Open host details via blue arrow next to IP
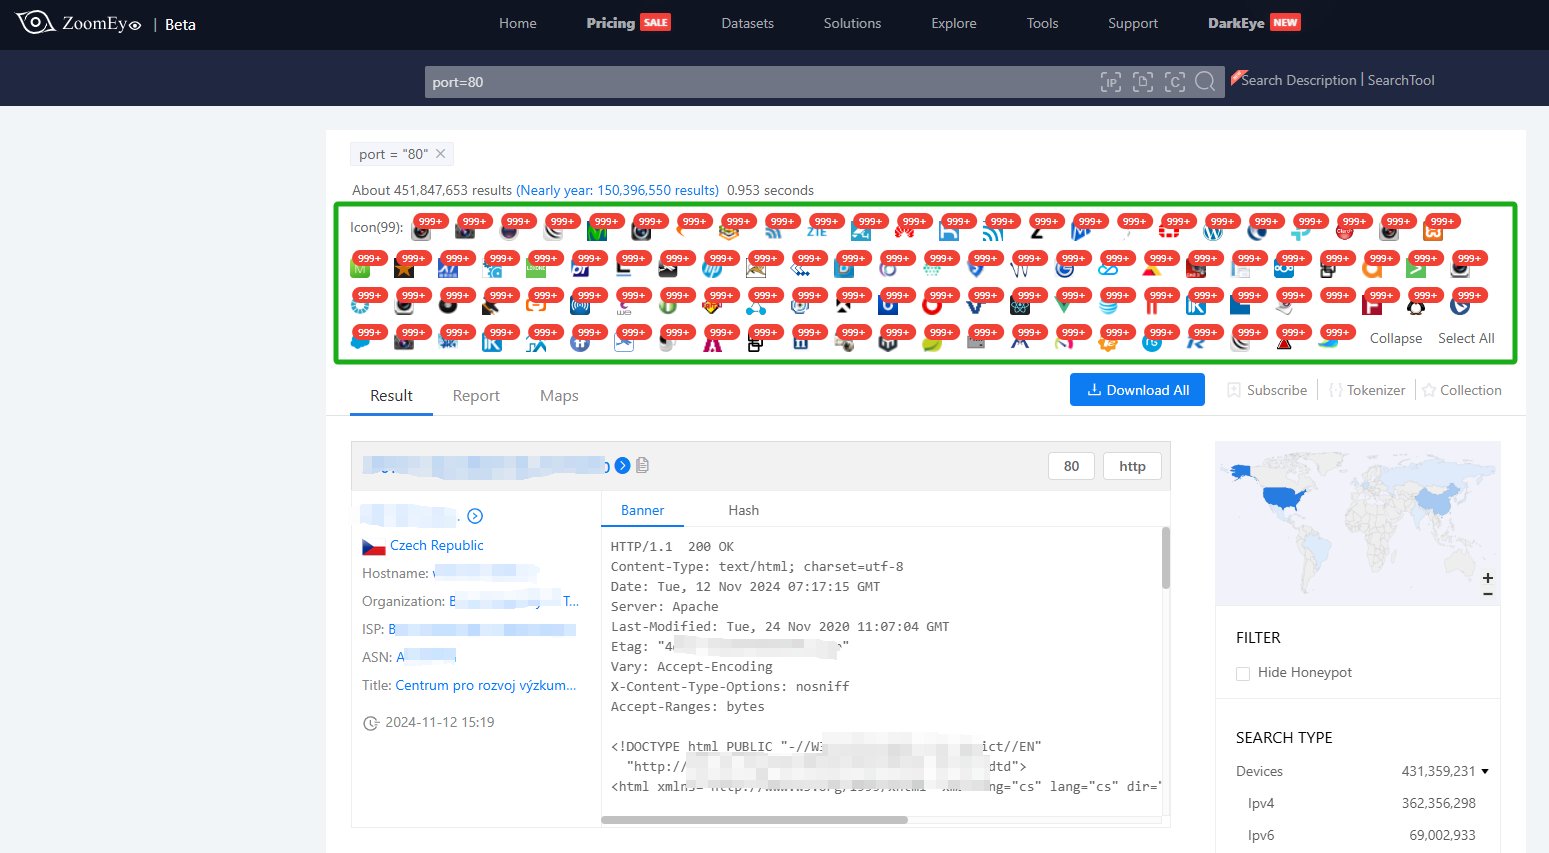This screenshot has height=853, width=1549. point(622,465)
